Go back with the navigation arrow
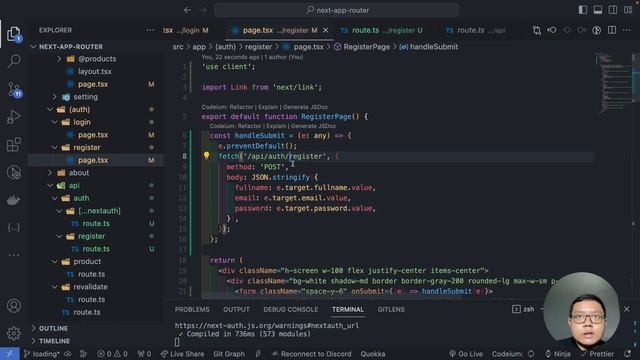Viewport: 640px width, 360px height. [x=188, y=10]
